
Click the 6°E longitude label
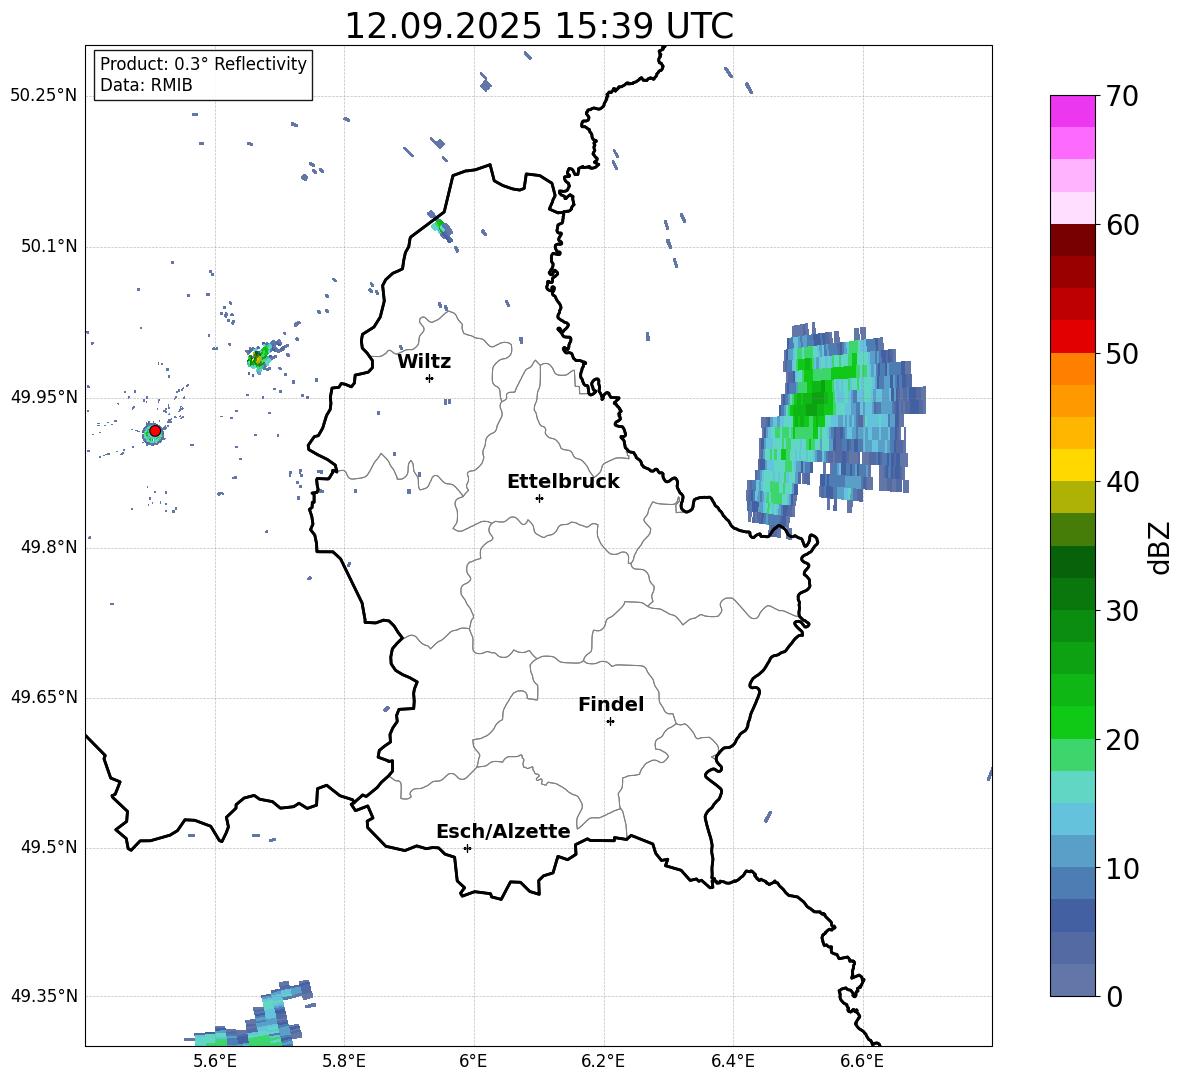click(473, 1061)
